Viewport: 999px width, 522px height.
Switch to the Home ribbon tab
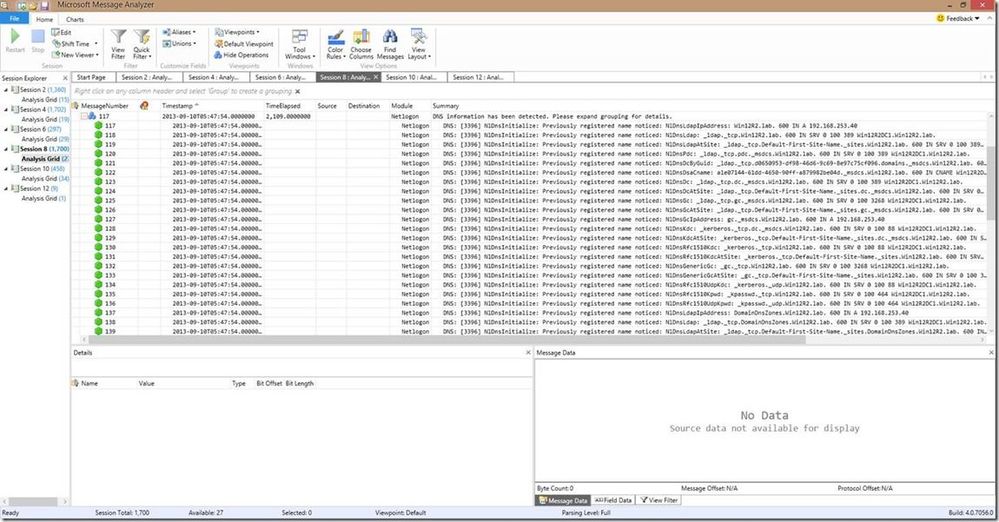point(45,19)
